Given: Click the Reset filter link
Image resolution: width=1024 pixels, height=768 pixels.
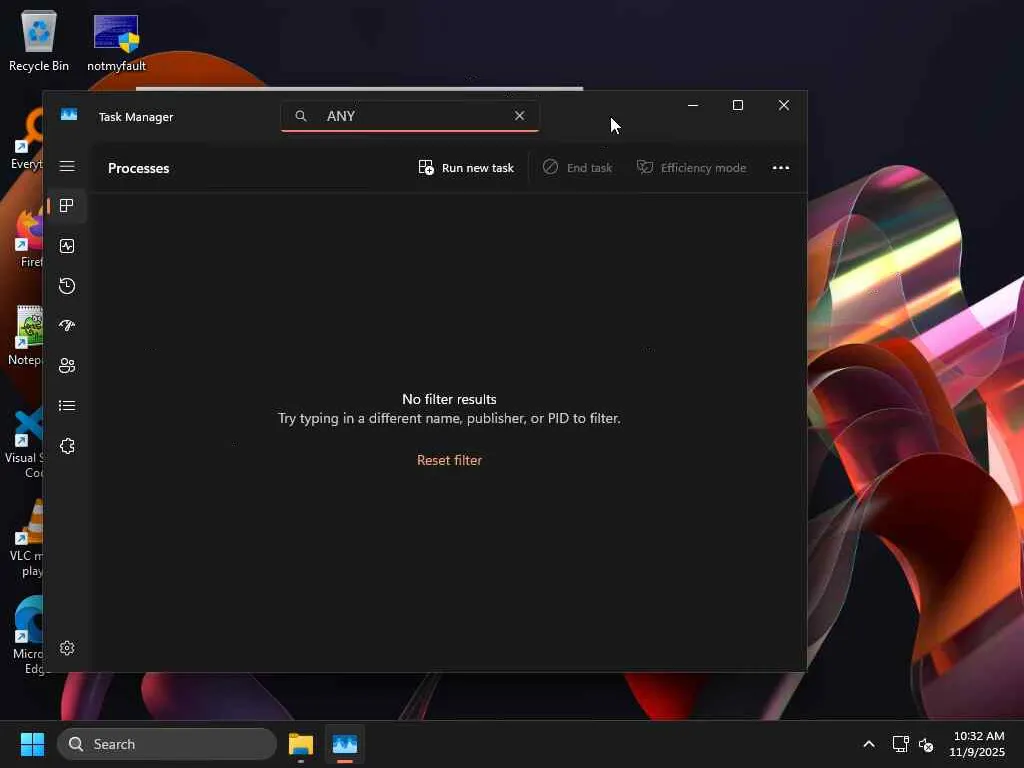Looking at the screenshot, I should 449,460.
